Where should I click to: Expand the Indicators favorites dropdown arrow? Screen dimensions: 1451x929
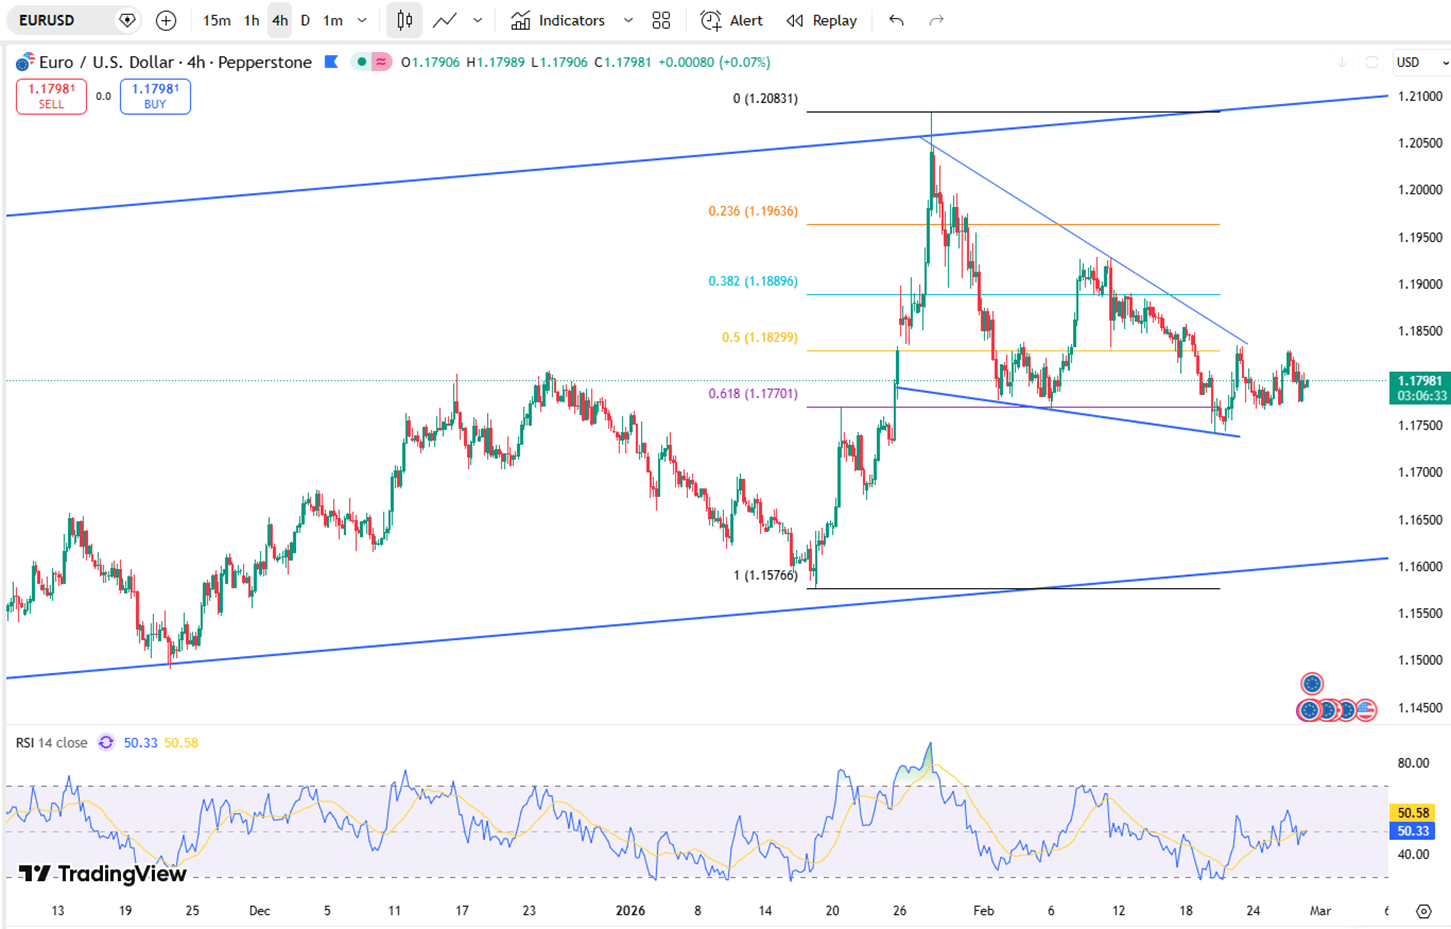coord(628,20)
